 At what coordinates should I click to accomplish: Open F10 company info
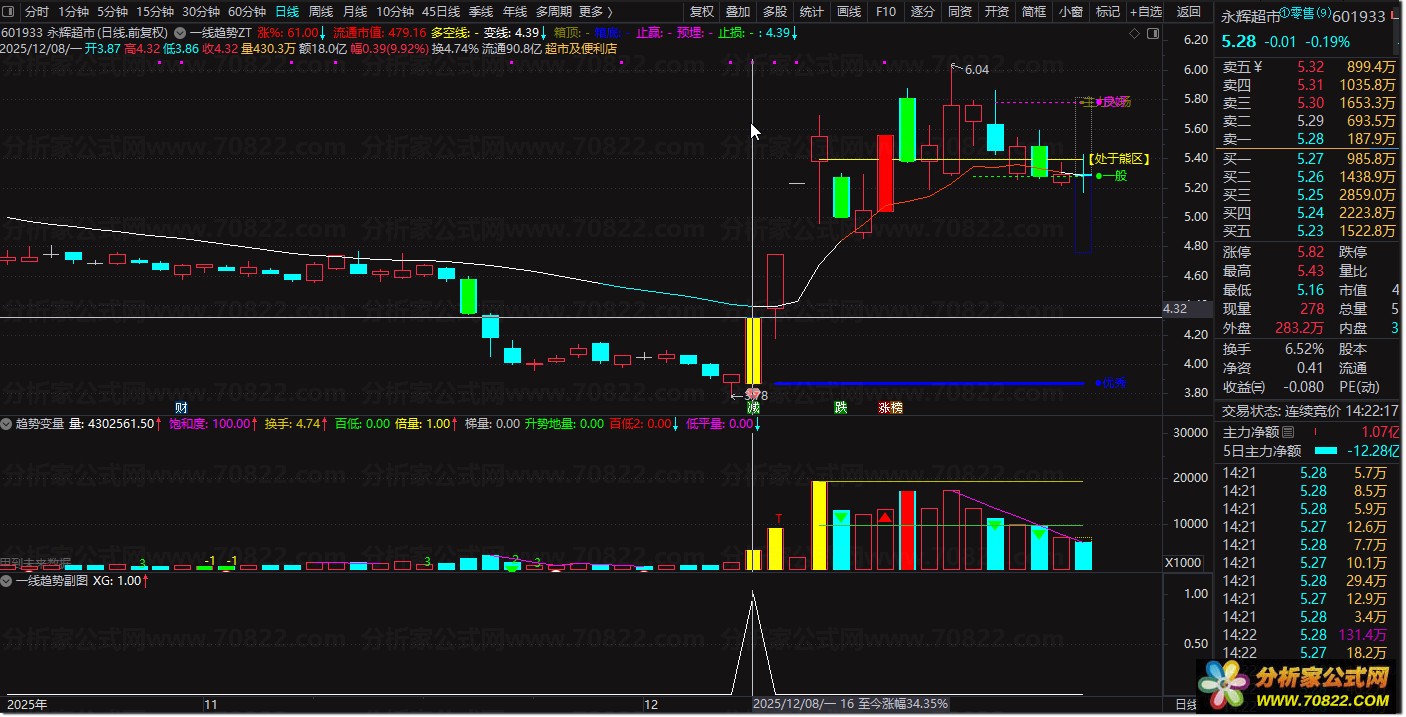click(886, 12)
